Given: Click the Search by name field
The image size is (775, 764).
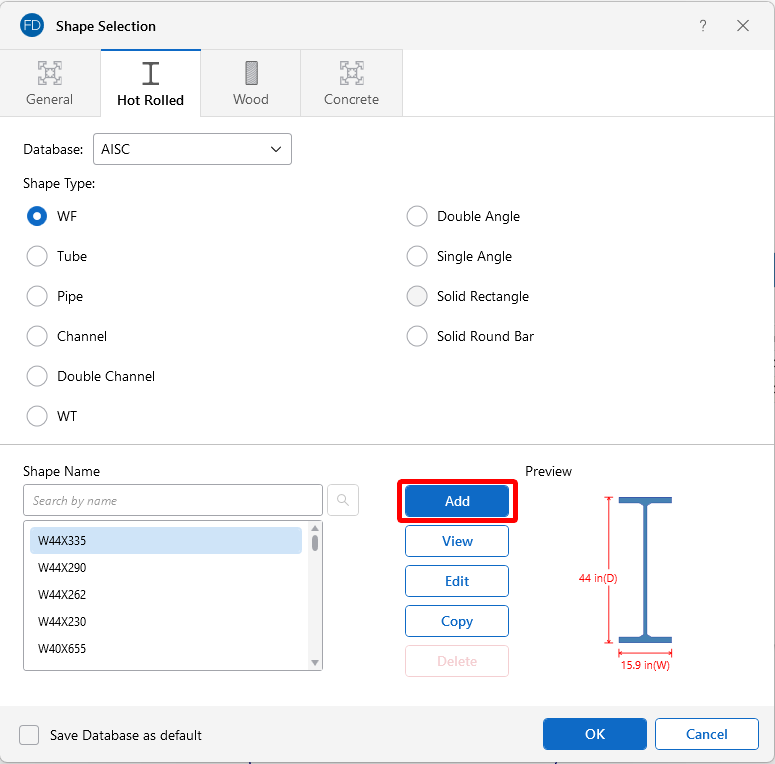Looking at the screenshot, I should [x=173, y=500].
